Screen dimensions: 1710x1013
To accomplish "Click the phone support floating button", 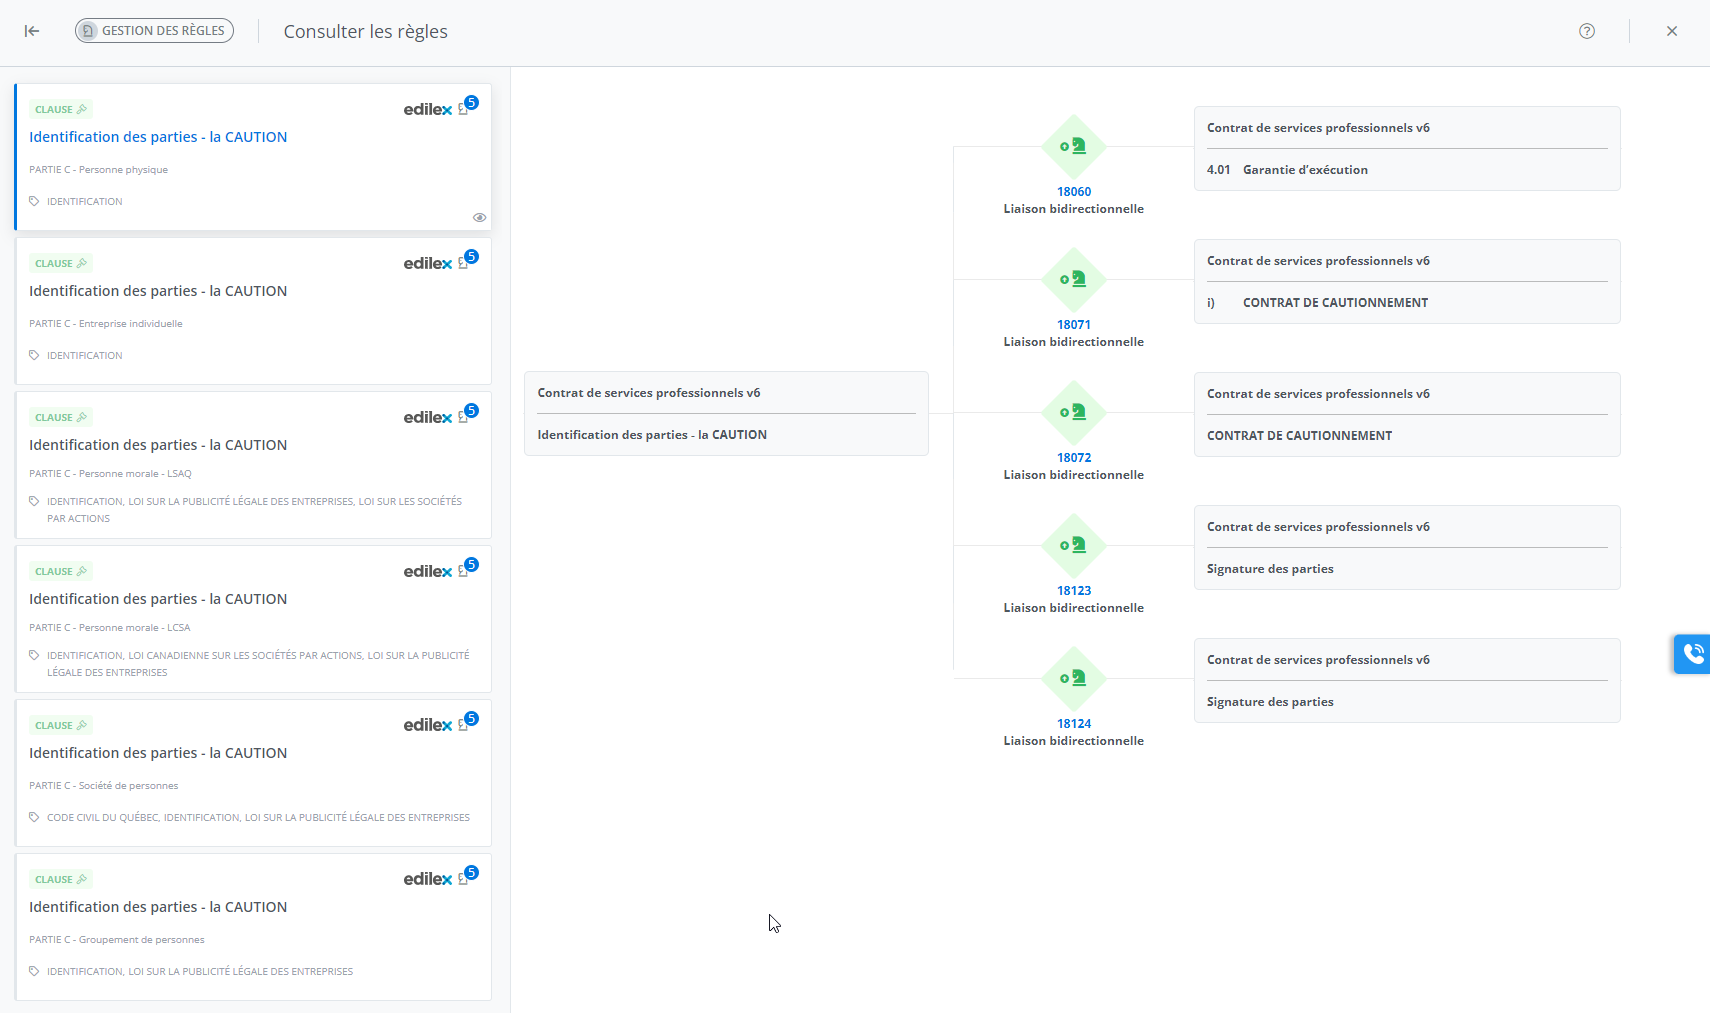I will (1692, 654).
